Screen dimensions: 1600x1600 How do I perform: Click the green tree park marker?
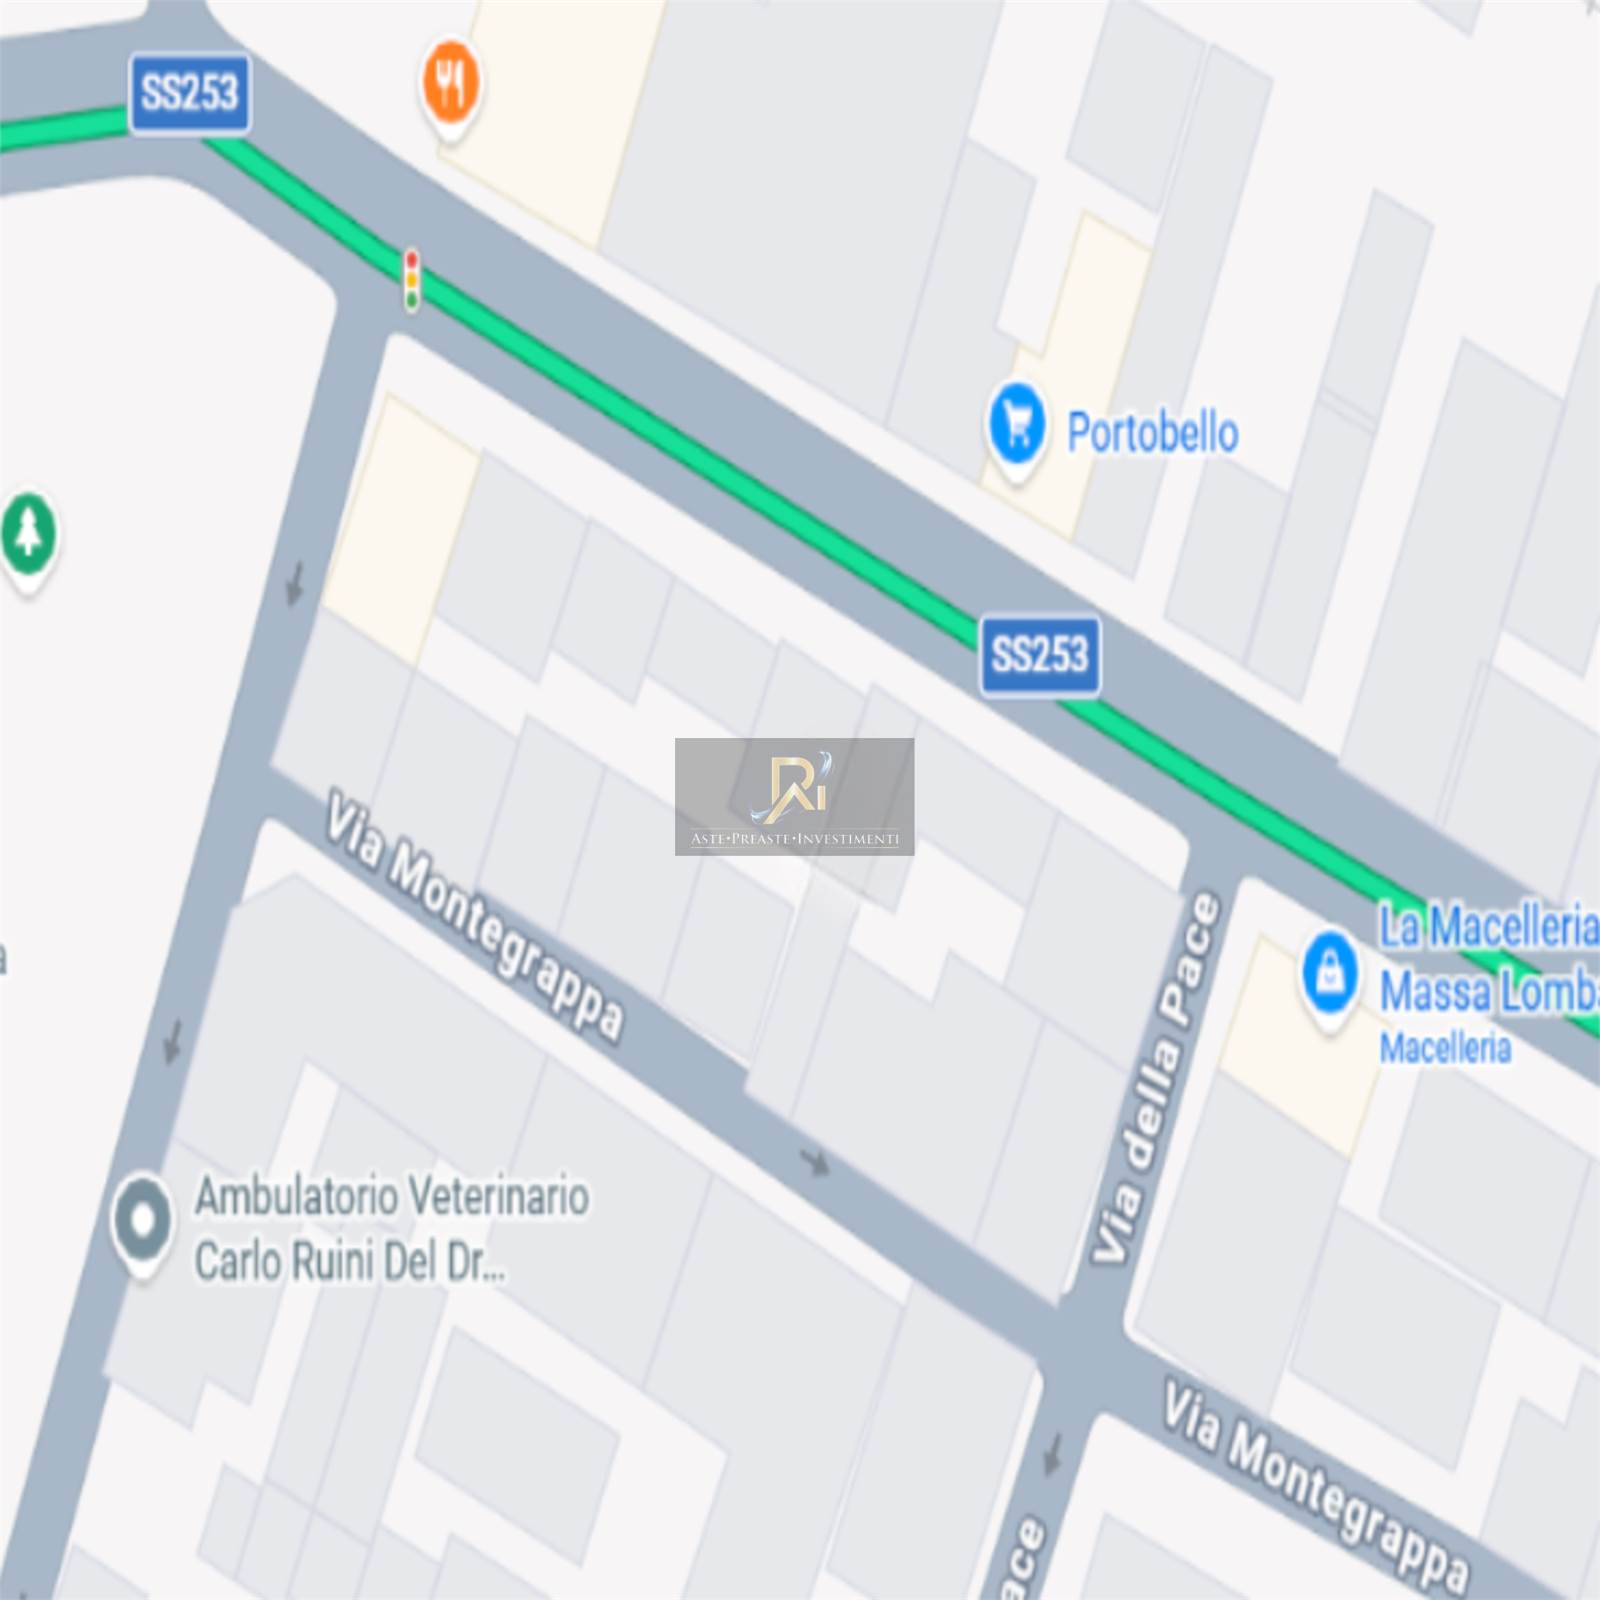(29, 540)
